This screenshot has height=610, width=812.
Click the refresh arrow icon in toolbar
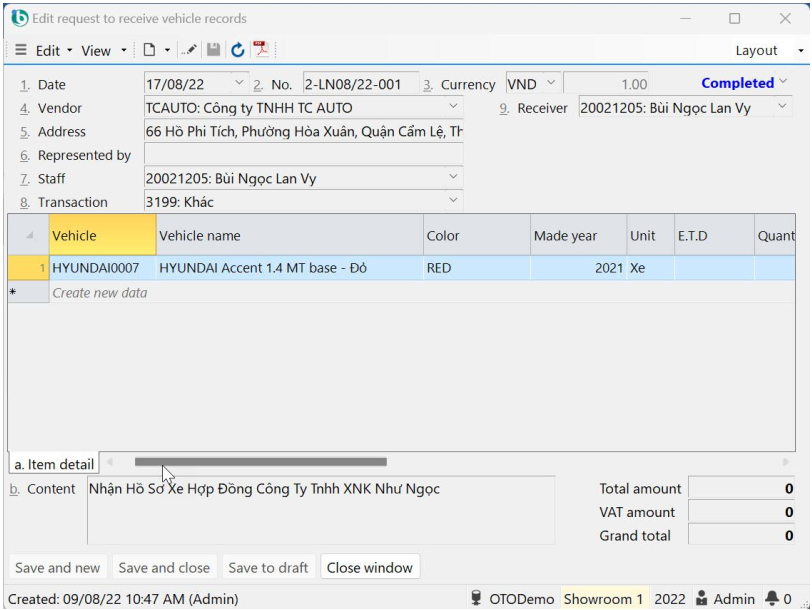pos(238,50)
